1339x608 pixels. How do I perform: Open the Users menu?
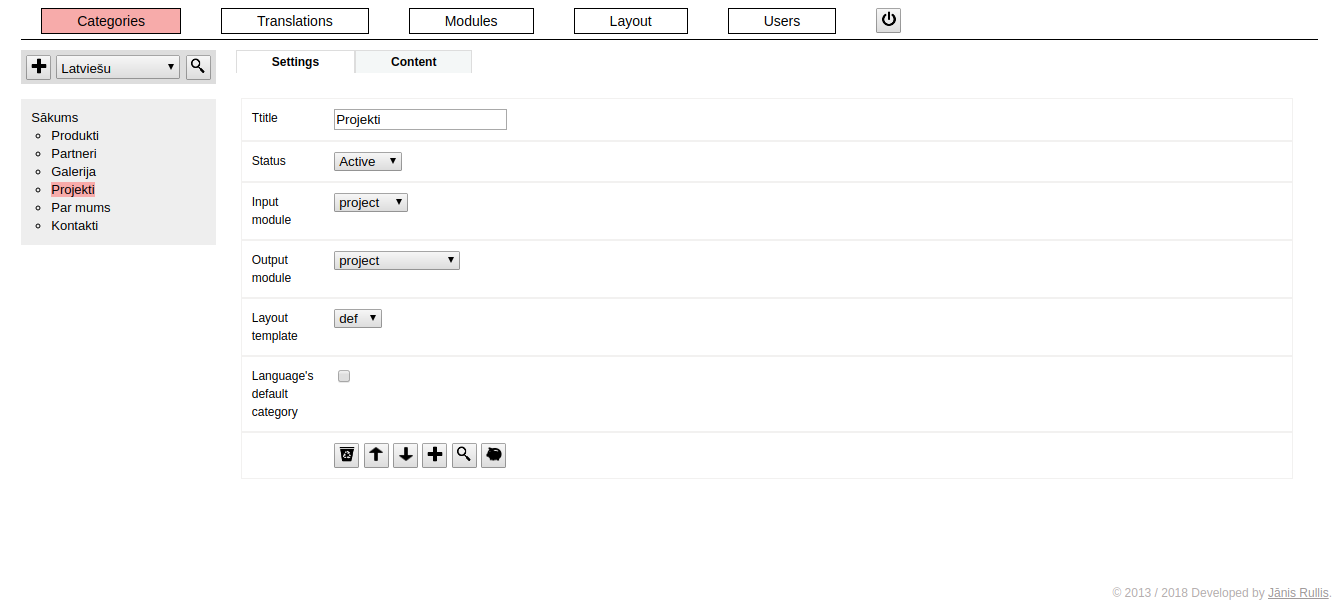[x=782, y=21]
